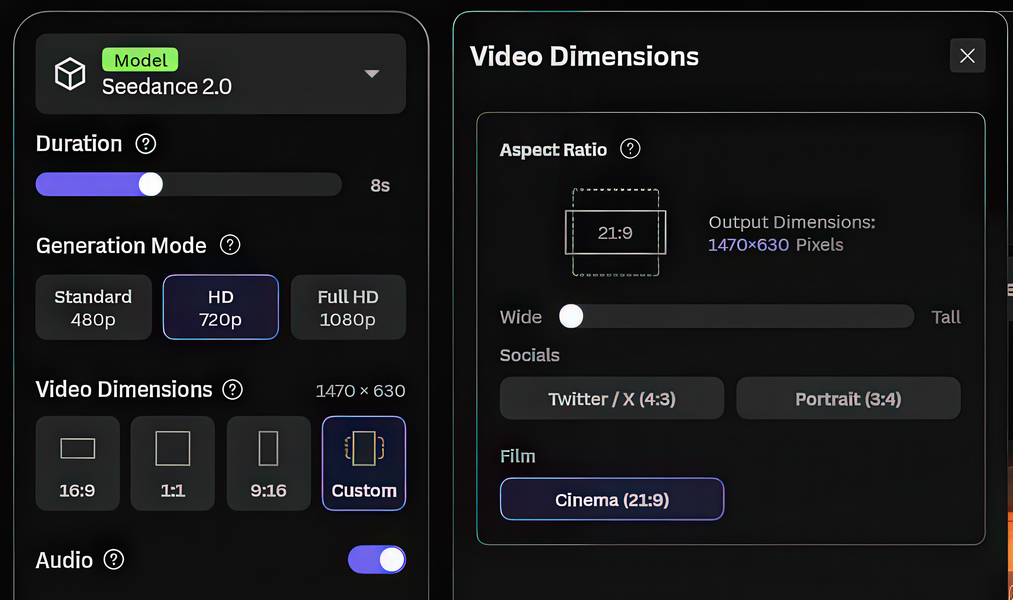The height and width of the screenshot is (600, 1013).
Task: Click the Aspect Ratio help icon
Action: [630, 149]
